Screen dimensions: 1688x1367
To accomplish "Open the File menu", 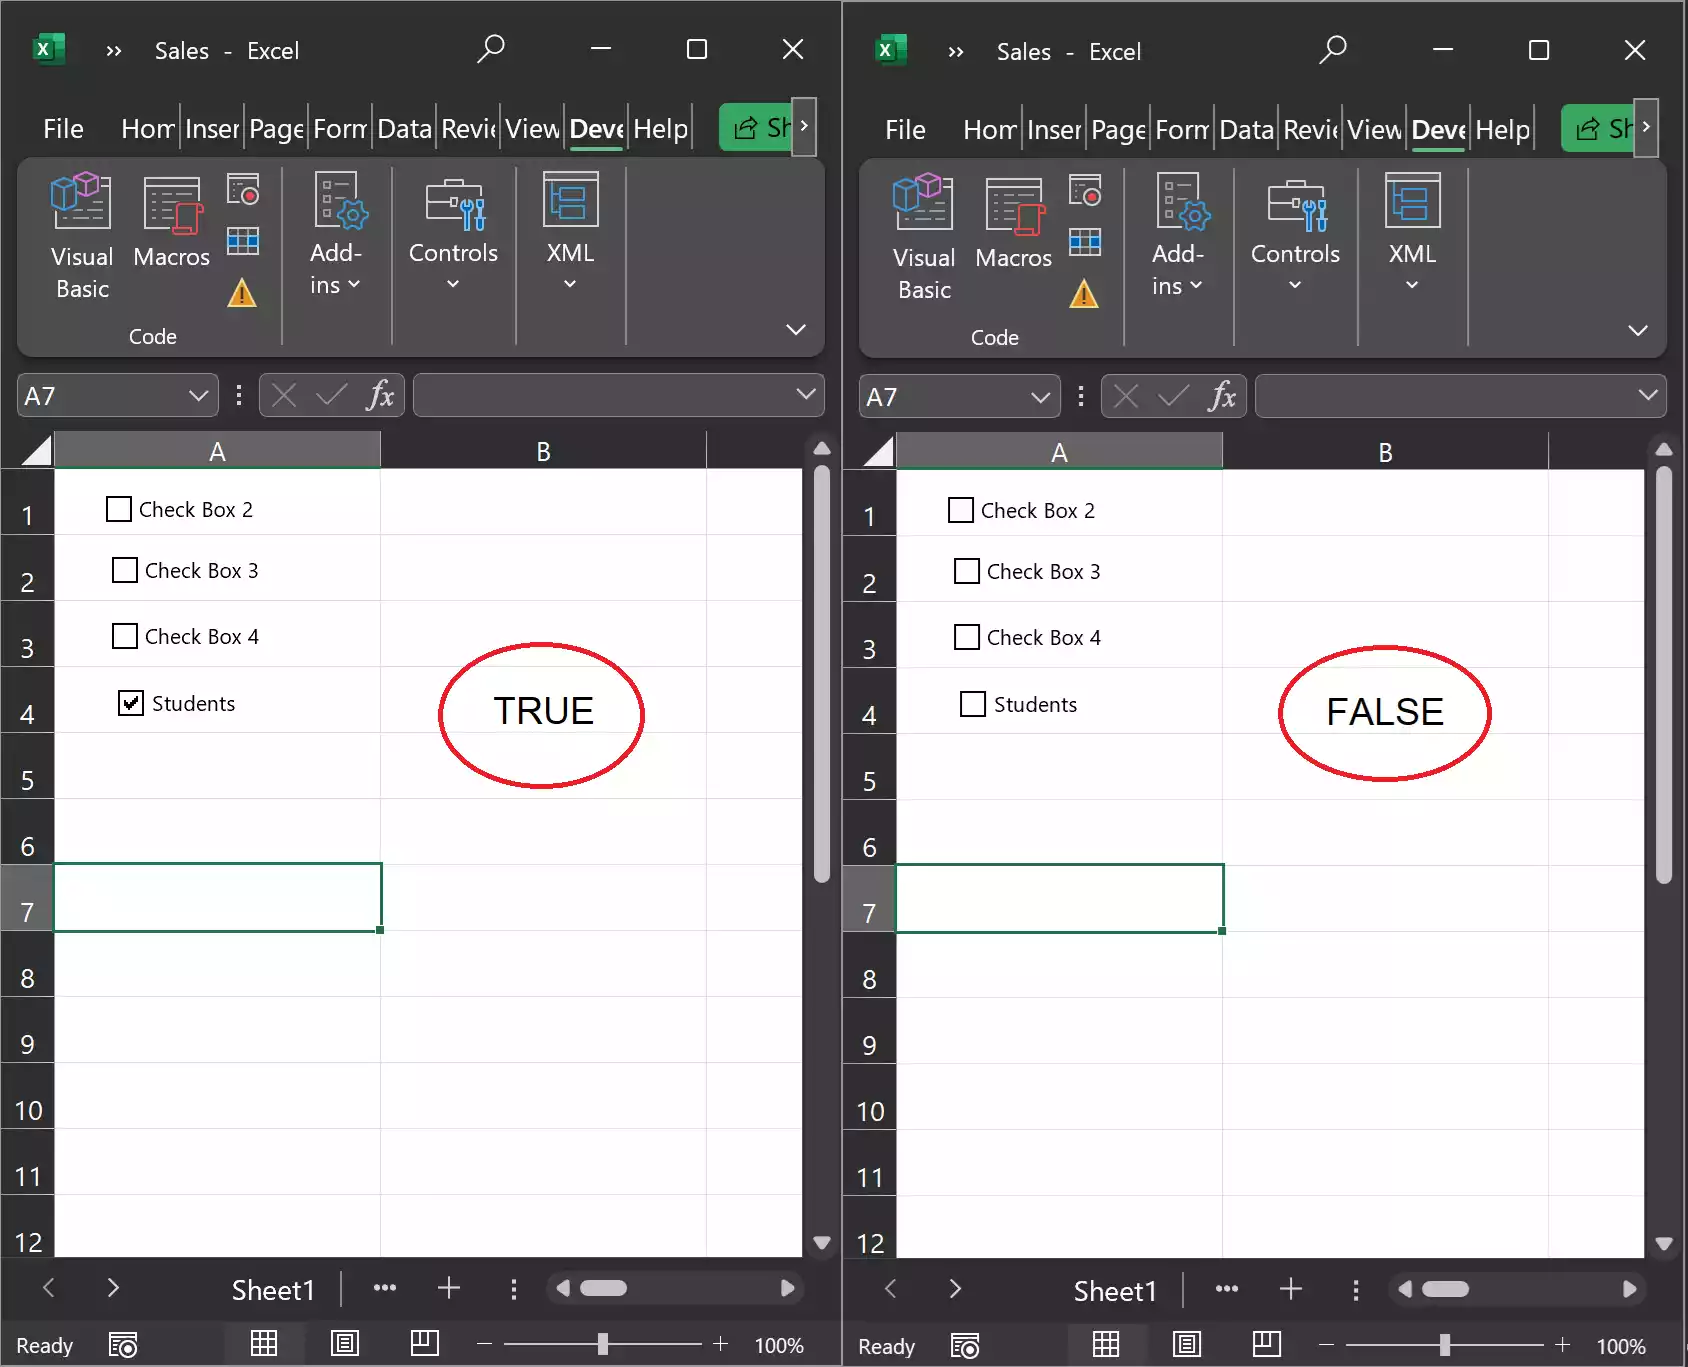I will [62, 128].
